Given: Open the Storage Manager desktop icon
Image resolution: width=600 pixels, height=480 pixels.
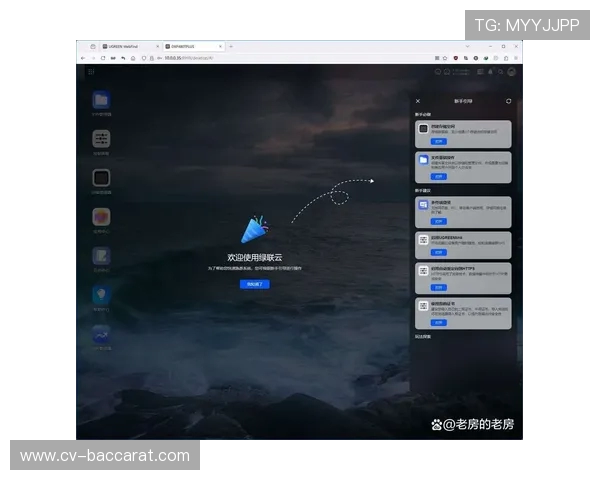Looking at the screenshot, I should pos(101,179).
